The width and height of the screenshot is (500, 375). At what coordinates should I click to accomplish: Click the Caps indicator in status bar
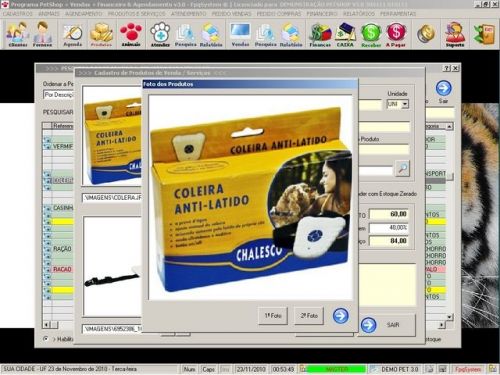point(209,369)
